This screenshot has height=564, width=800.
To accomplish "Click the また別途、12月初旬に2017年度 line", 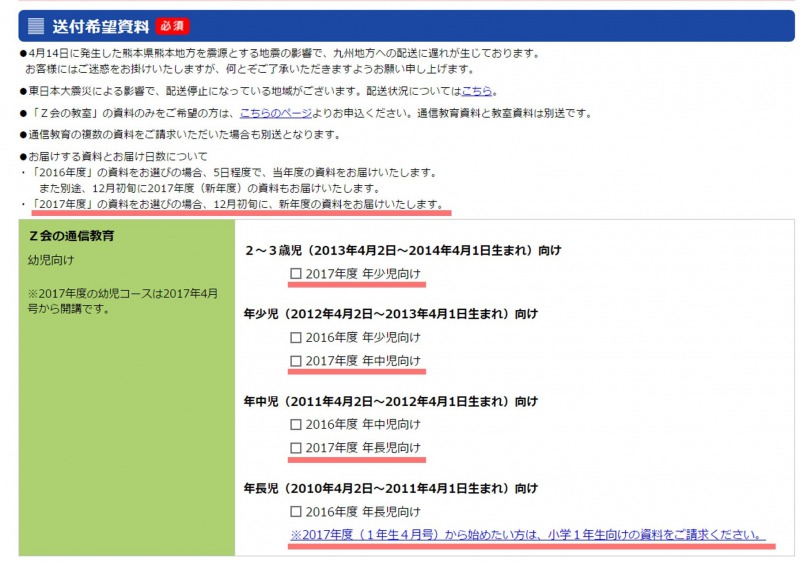I will 209,188.
